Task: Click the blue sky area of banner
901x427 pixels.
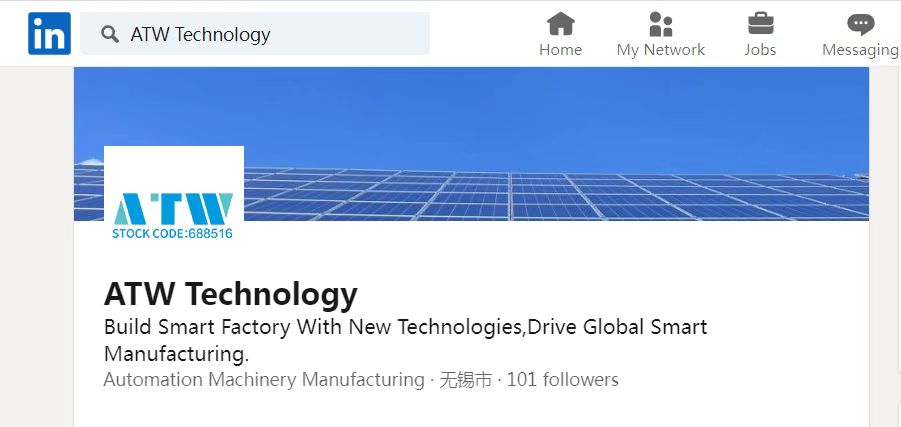Action: [x=471, y=115]
